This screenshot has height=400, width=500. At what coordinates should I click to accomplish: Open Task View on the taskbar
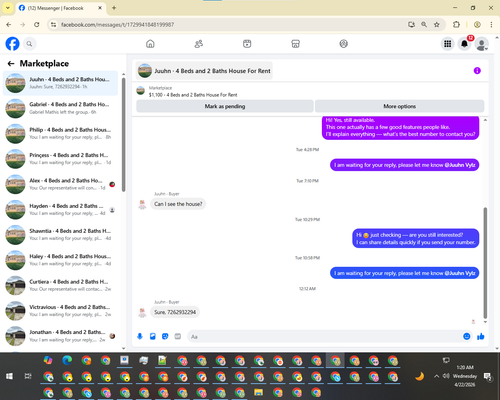tap(28, 376)
